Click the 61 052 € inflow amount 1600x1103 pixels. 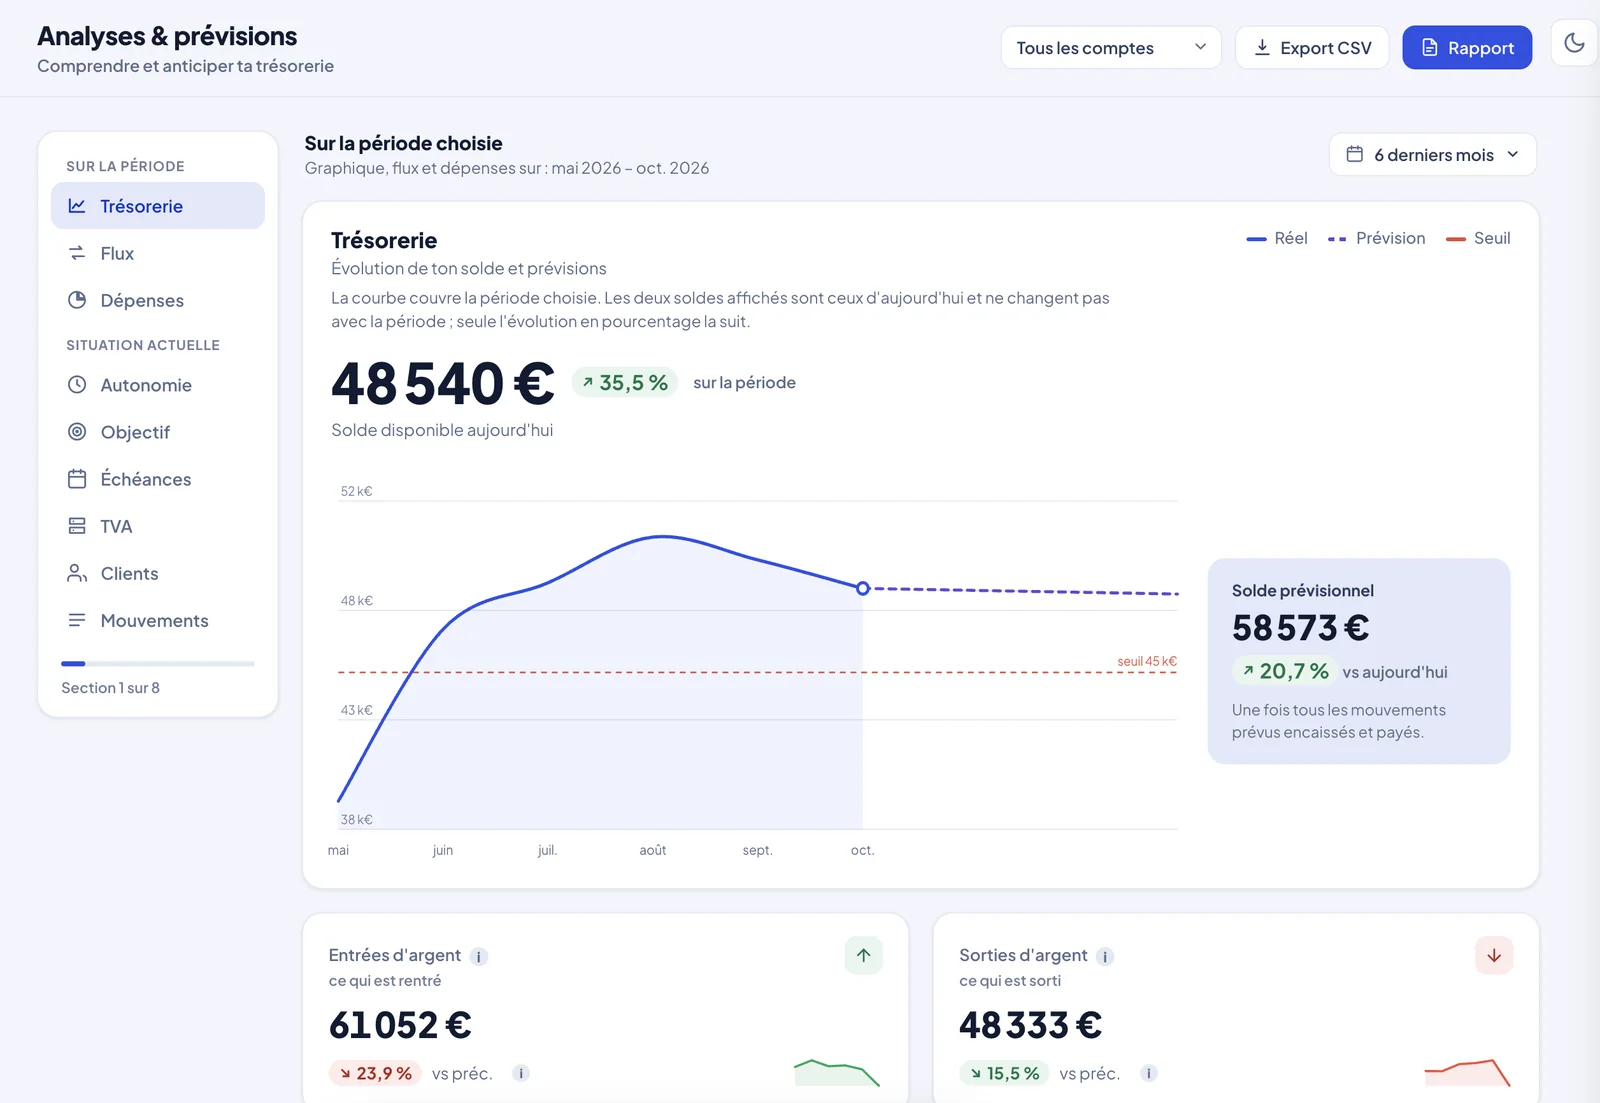pos(400,1025)
